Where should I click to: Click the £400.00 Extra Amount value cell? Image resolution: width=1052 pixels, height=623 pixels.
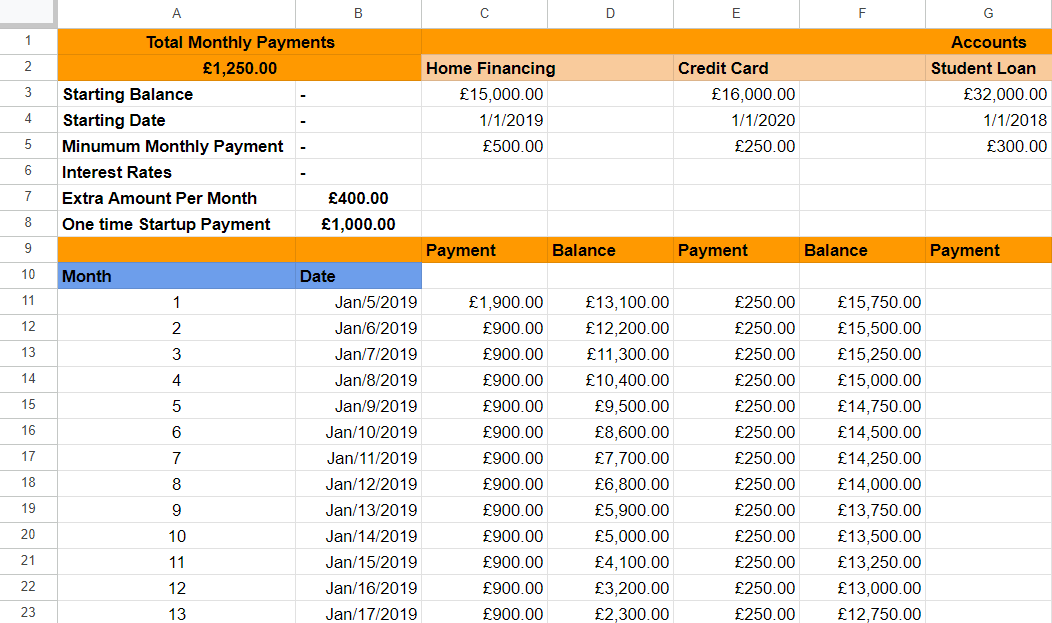357,198
